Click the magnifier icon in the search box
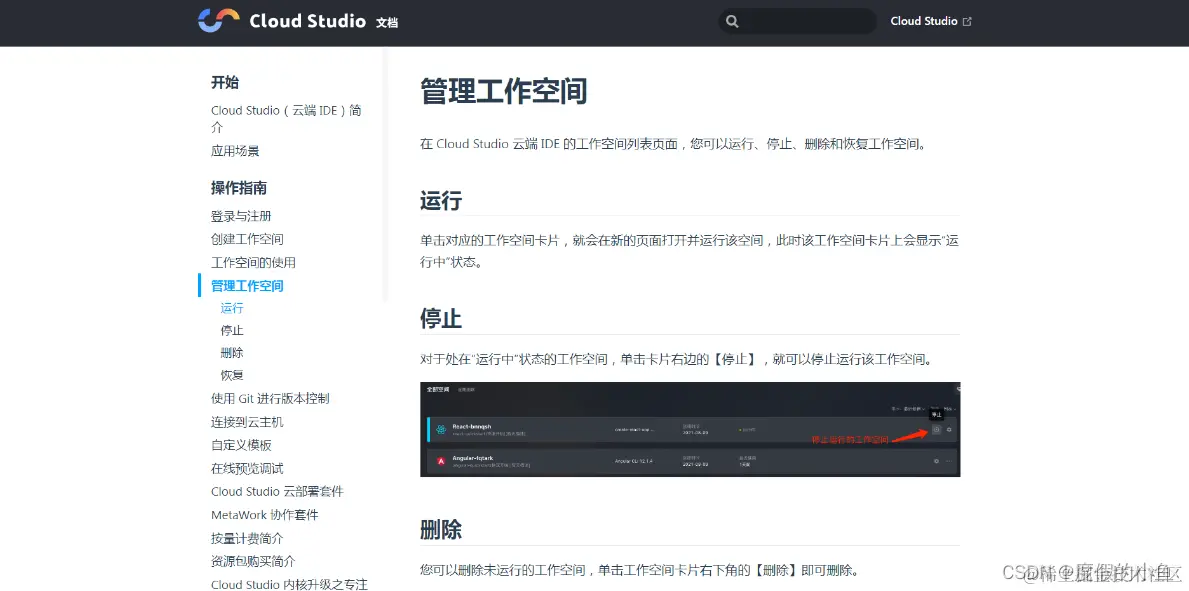Viewport: 1189px width, 591px height. tap(732, 21)
